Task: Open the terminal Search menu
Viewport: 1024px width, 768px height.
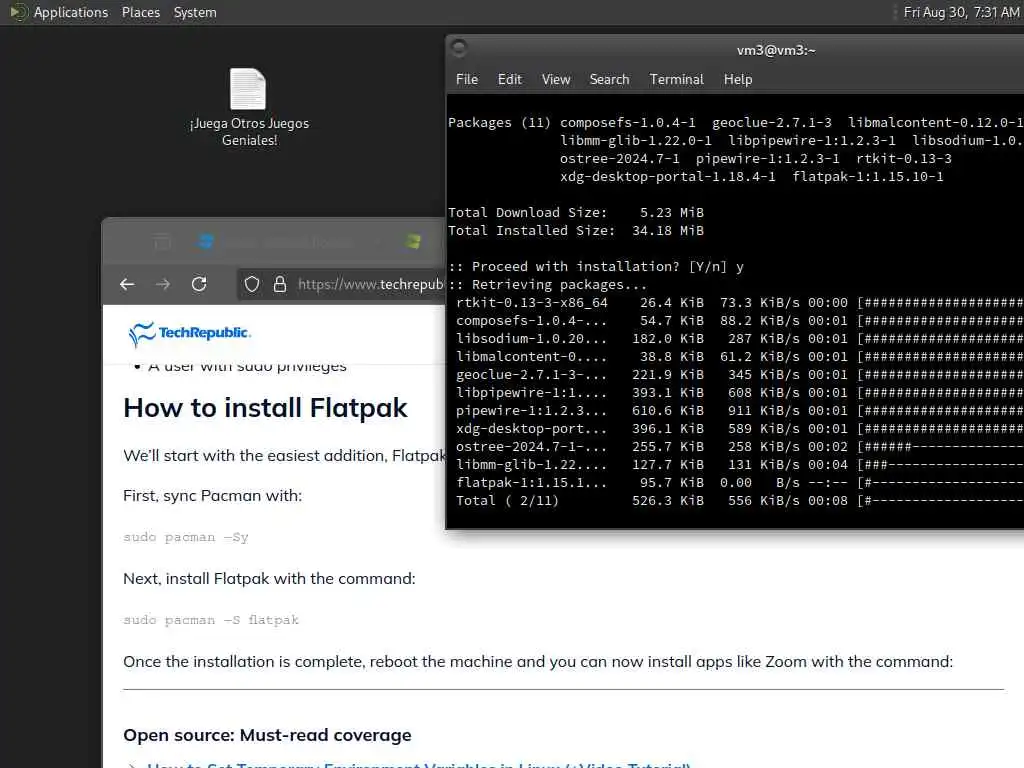Action: pyautogui.click(x=609, y=79)
